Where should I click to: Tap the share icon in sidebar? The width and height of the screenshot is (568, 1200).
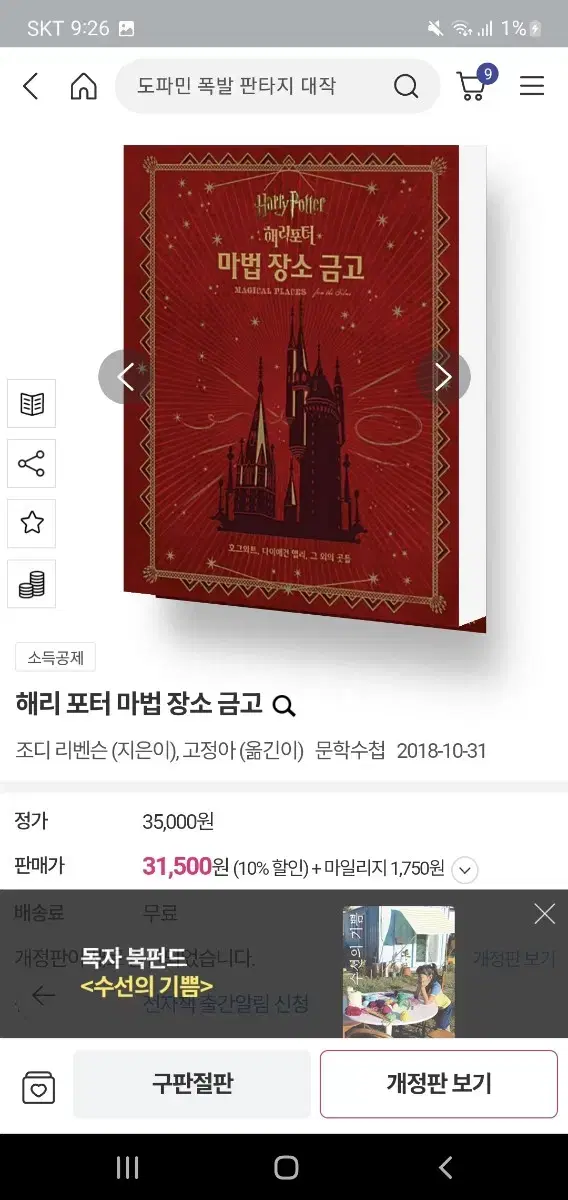coord(32,464)
